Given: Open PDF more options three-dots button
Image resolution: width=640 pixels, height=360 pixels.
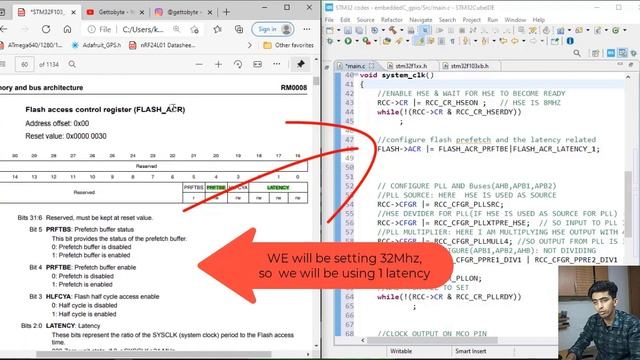Looking at the screenshot, I should [277, 64].
